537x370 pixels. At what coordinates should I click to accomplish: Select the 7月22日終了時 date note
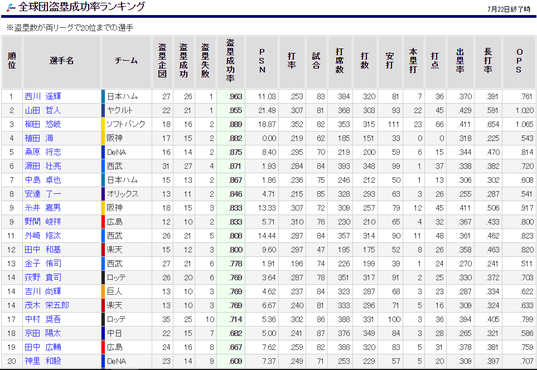click(x=509, y=10)
